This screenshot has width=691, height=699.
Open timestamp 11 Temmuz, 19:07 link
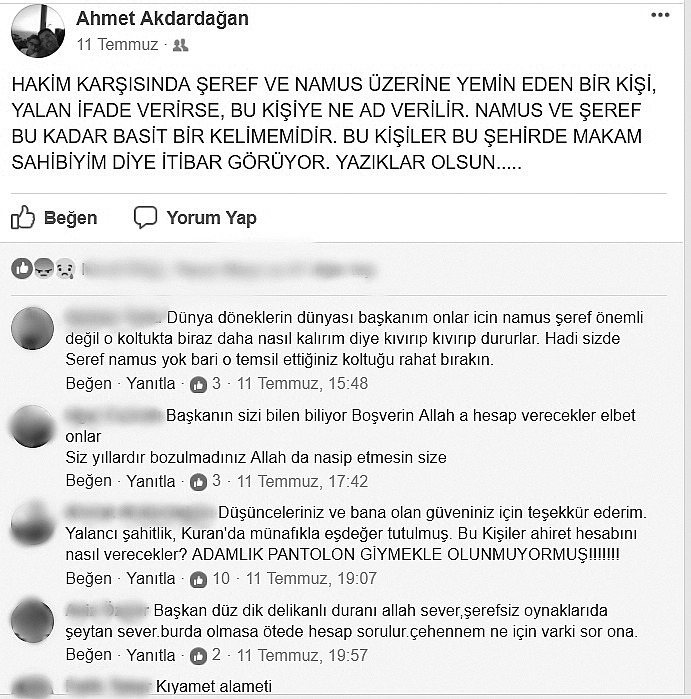click(x=311, y=579)
